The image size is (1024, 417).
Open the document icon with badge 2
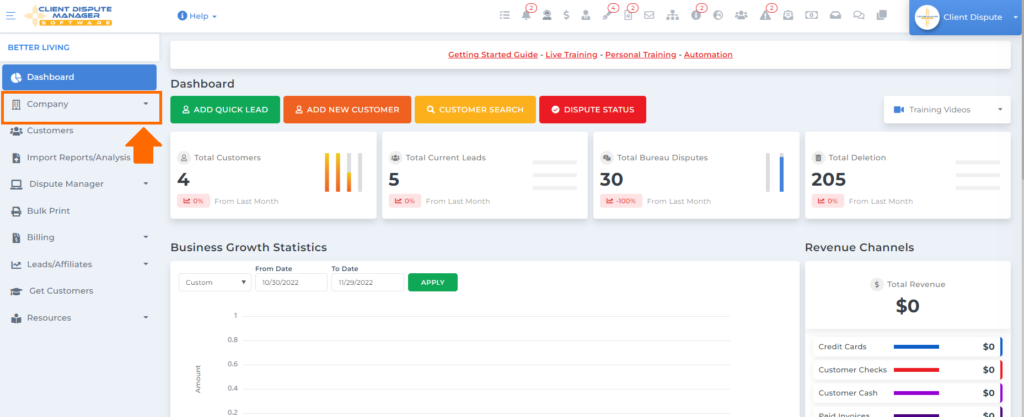coord(628,16)
